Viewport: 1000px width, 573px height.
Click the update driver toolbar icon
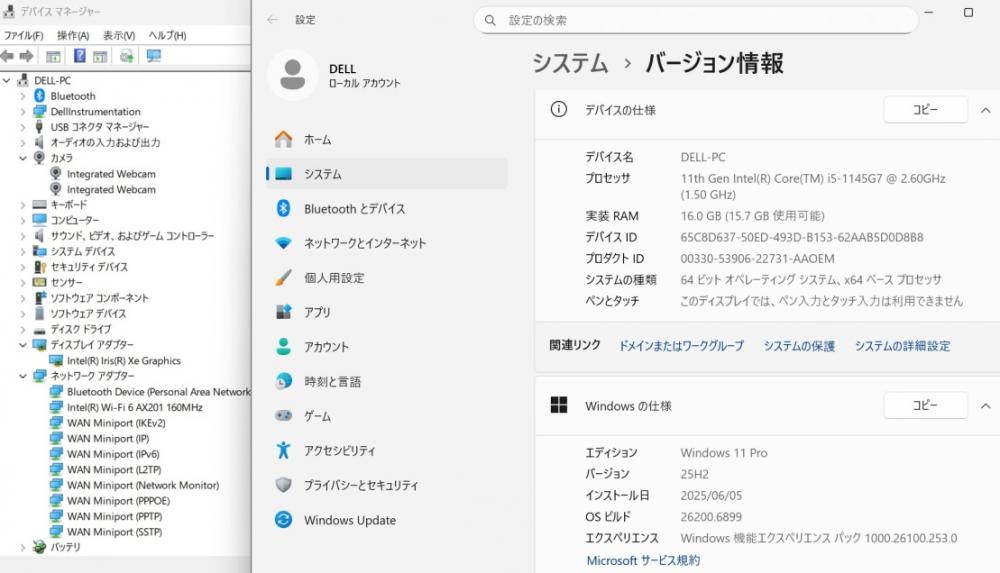click(127, 56)
